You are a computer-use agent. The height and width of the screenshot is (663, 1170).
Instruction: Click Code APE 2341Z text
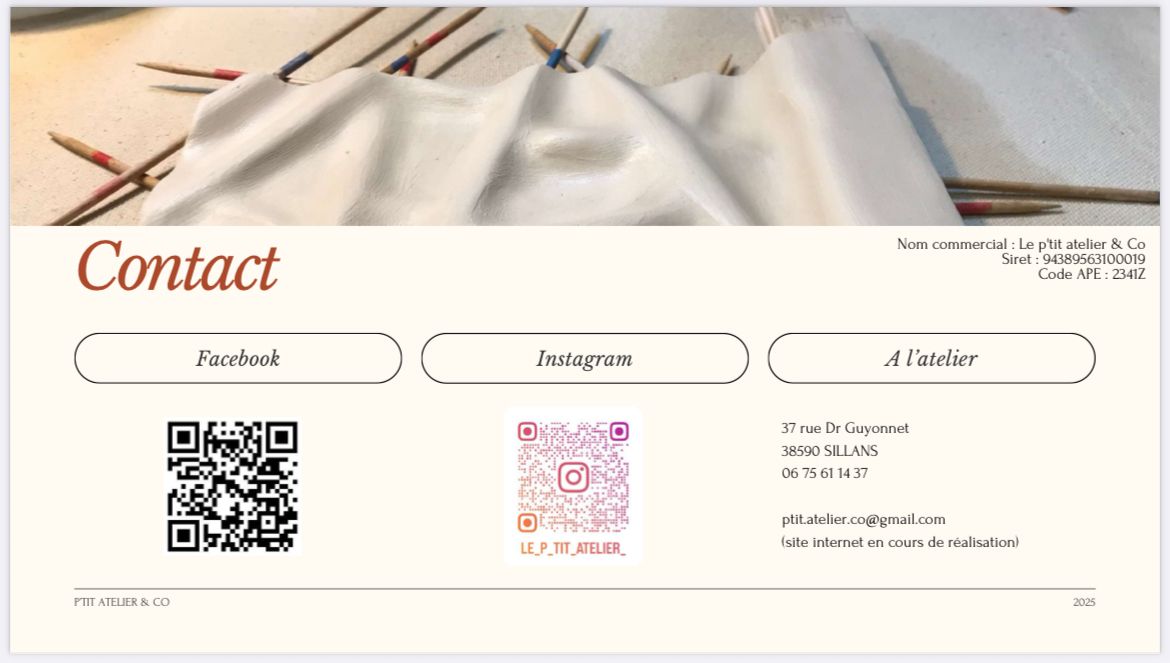(x=1092, y=274)
